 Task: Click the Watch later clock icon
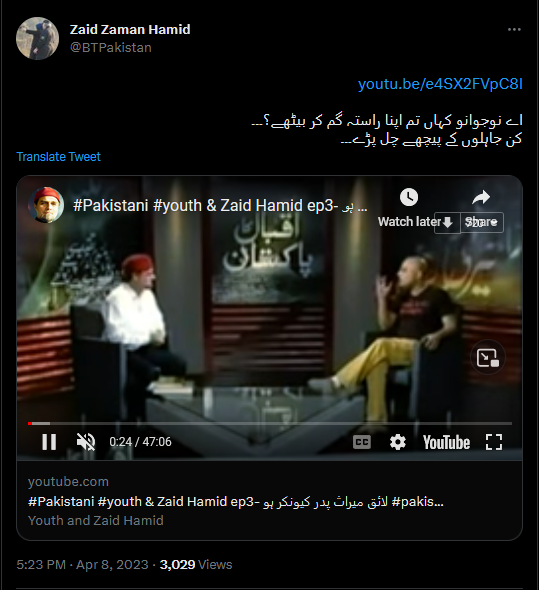tap(409, 197)
